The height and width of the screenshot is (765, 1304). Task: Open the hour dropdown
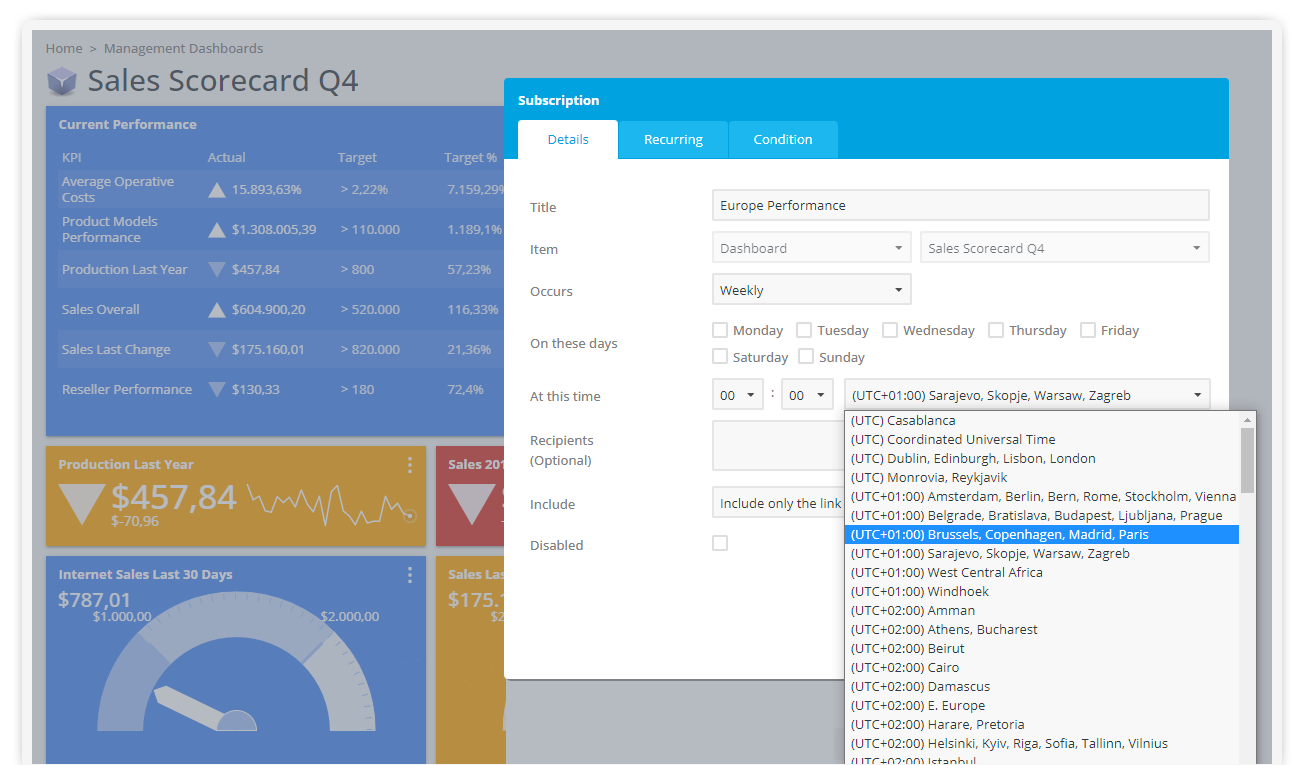738,395
